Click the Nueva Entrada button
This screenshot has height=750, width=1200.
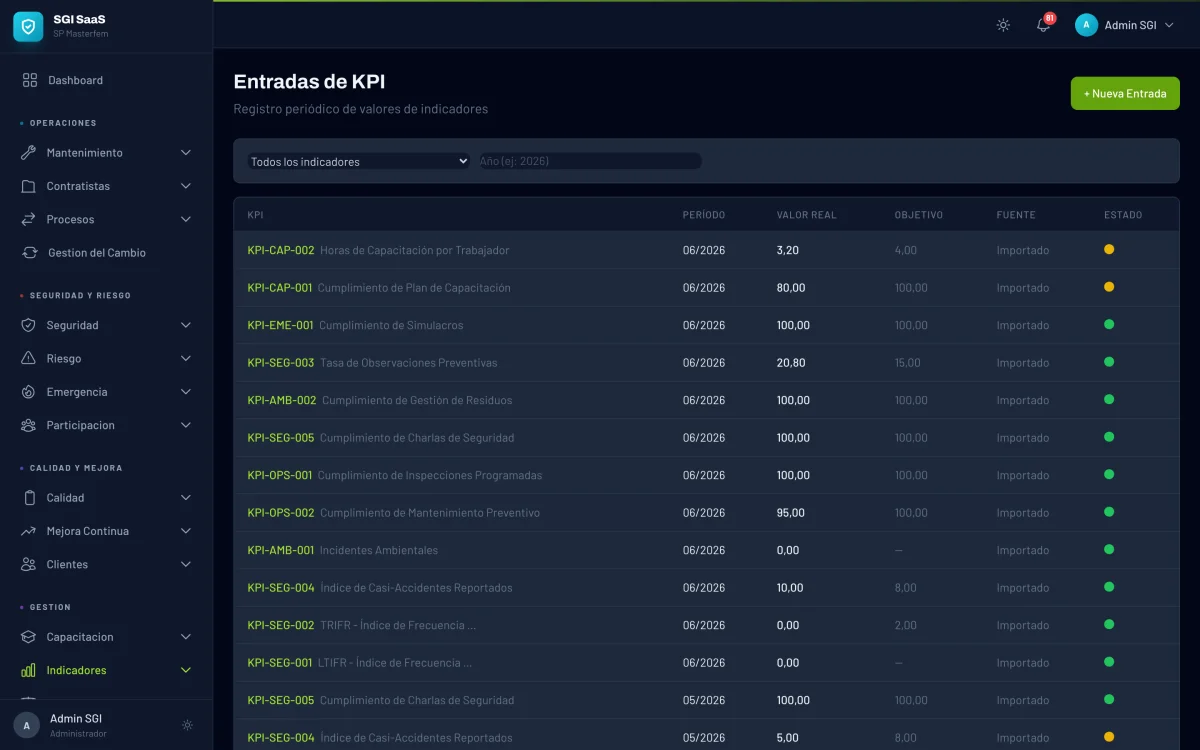(1124, 92)
